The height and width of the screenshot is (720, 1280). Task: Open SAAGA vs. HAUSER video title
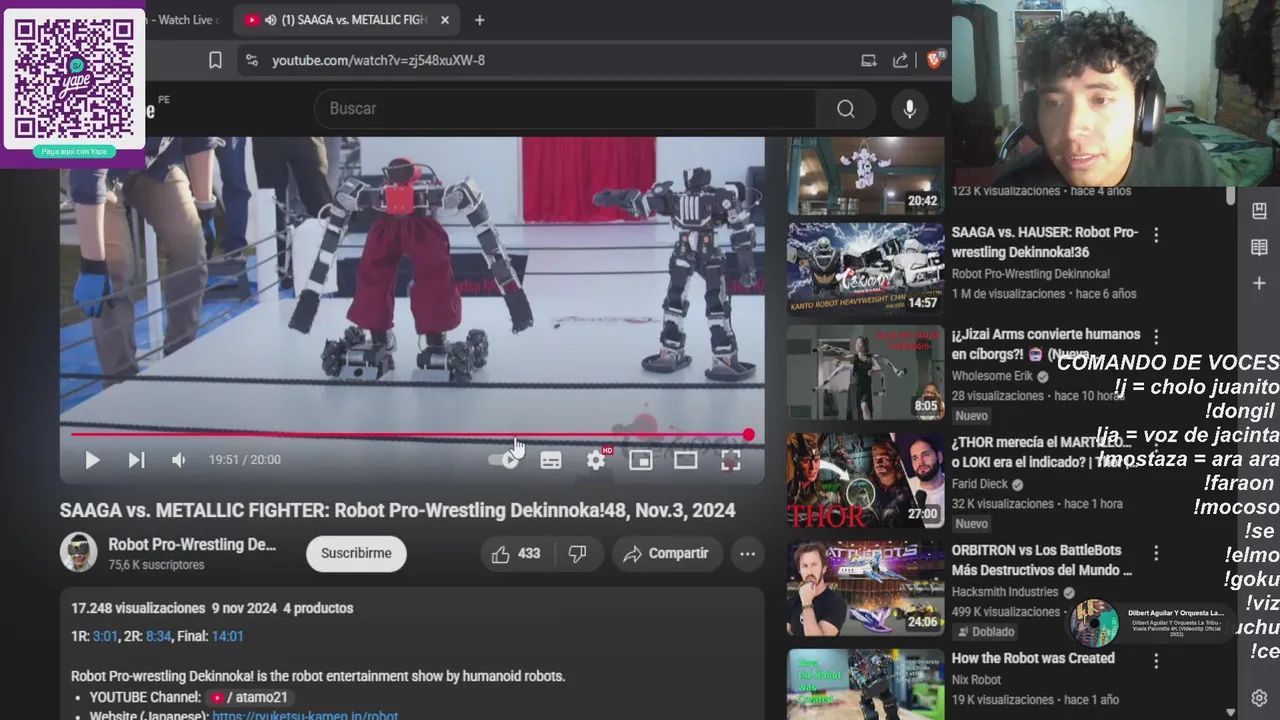point(1045,242)
